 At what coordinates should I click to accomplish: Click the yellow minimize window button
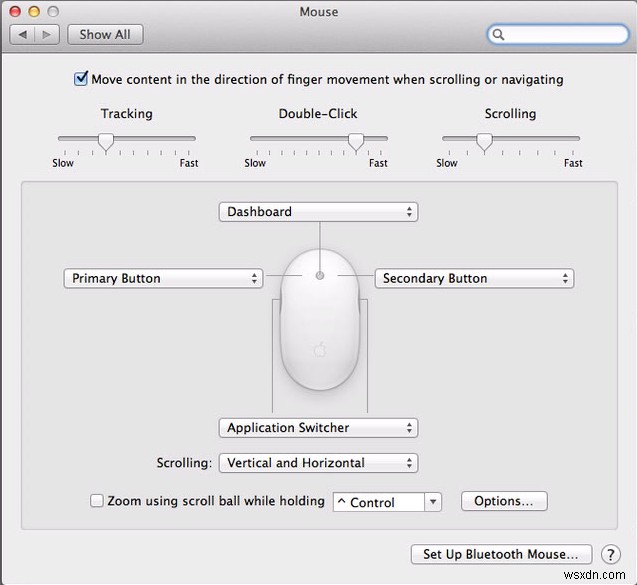[34, 11]
